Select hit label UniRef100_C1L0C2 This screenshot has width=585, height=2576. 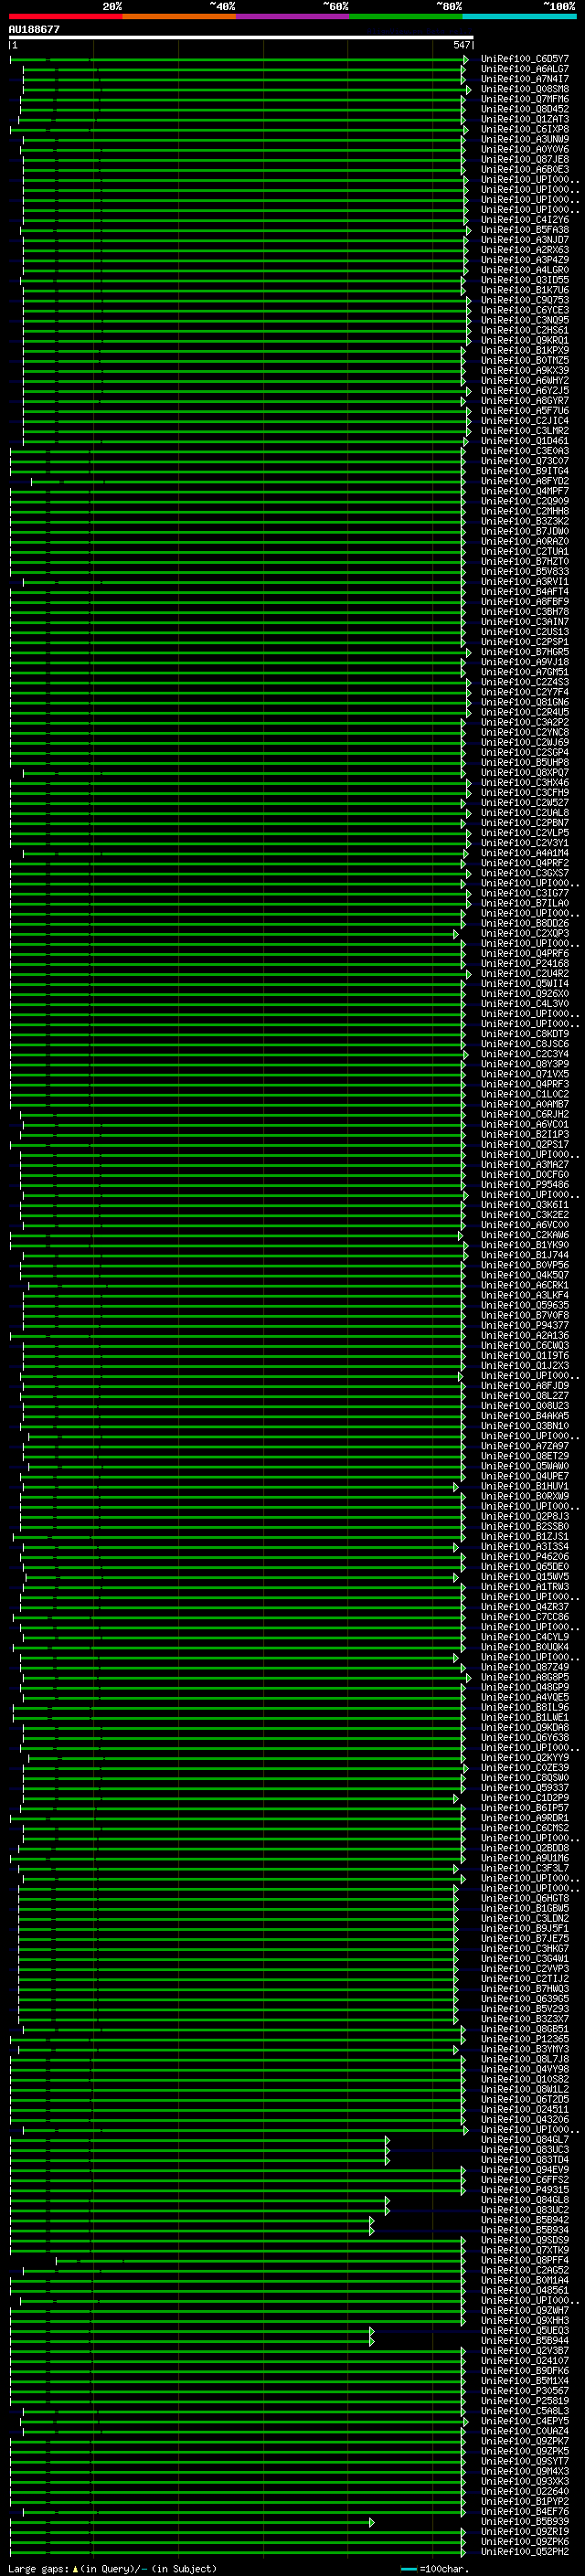[524, 1094]
